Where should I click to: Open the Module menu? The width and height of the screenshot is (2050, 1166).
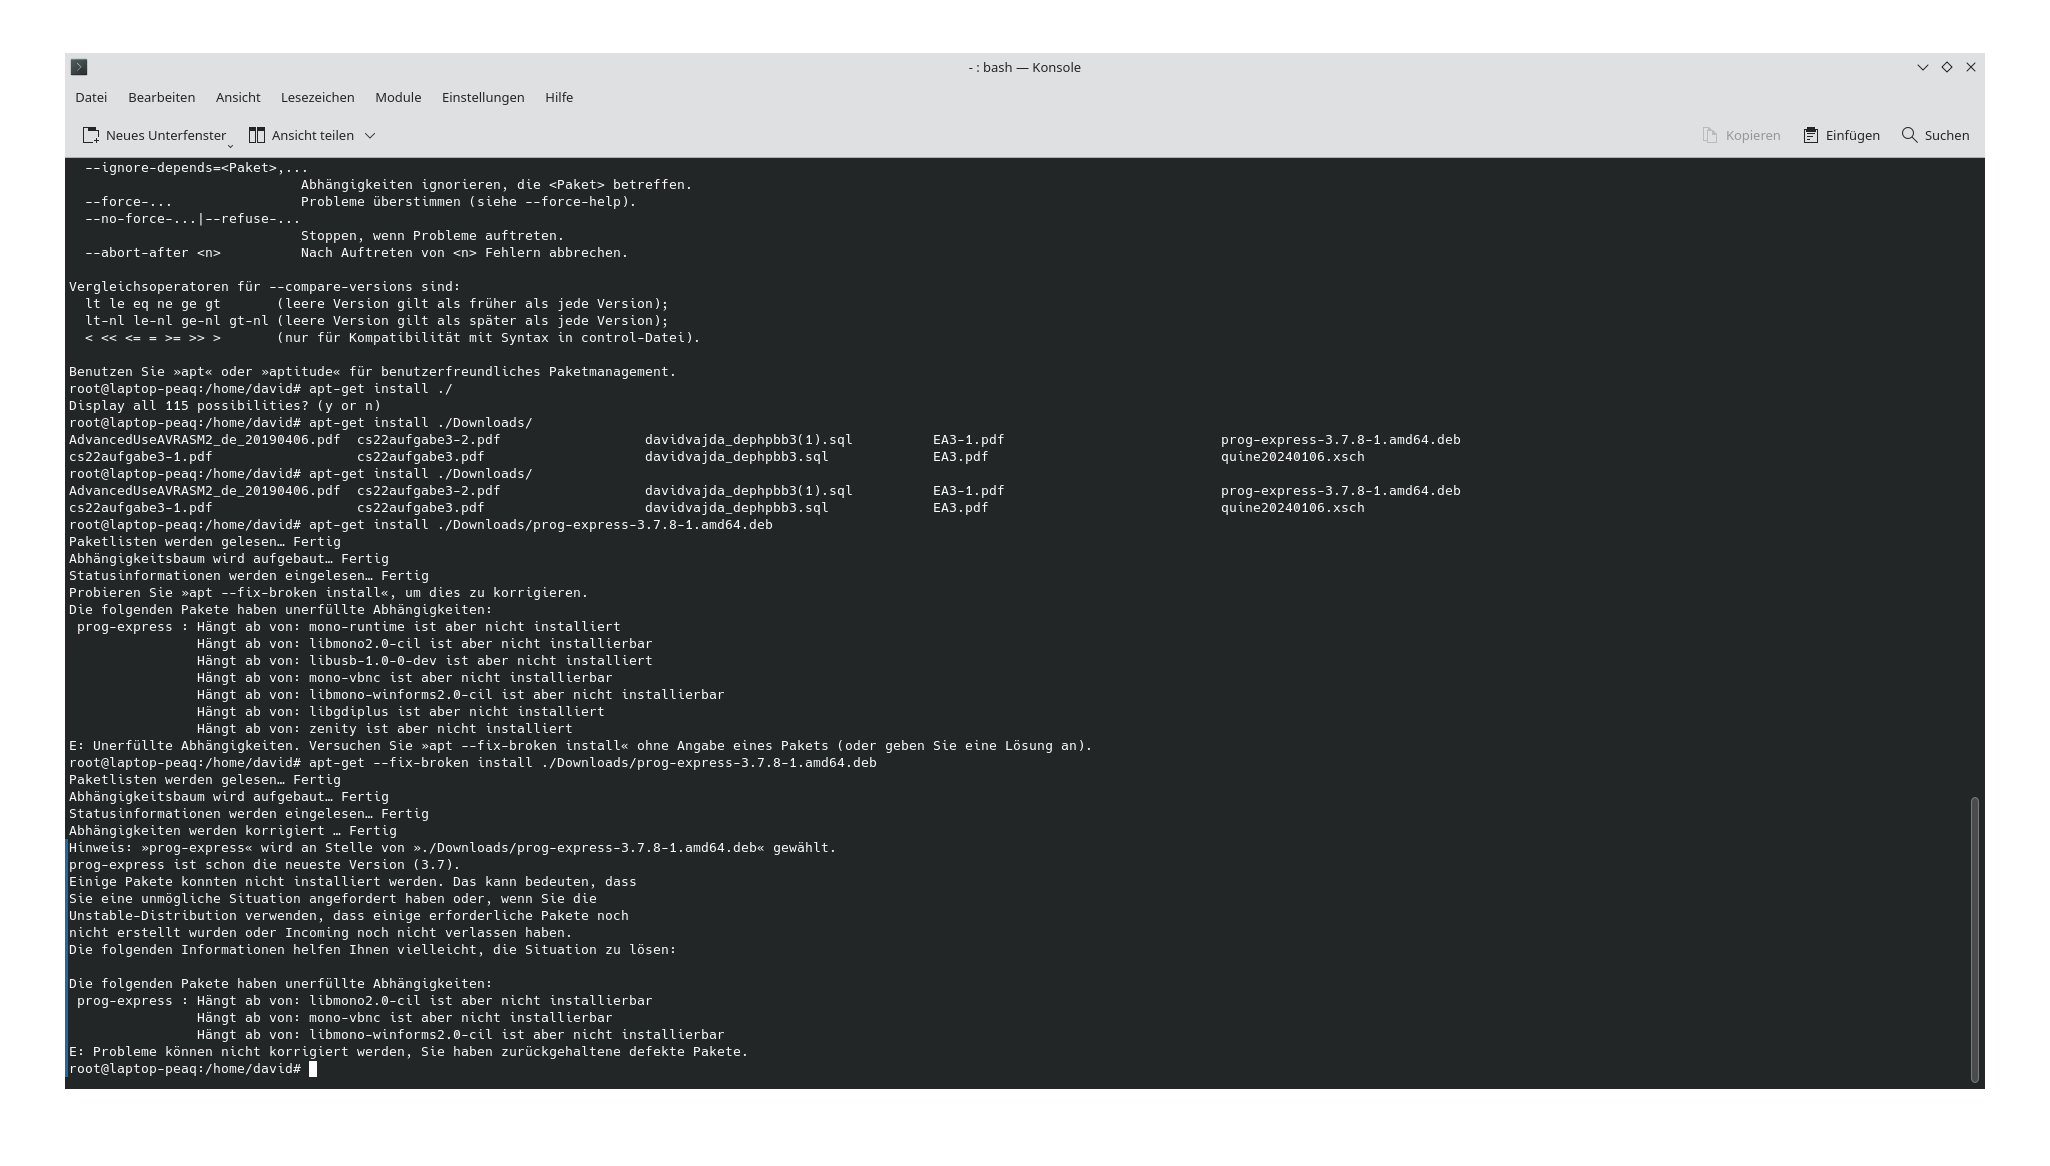397,97
